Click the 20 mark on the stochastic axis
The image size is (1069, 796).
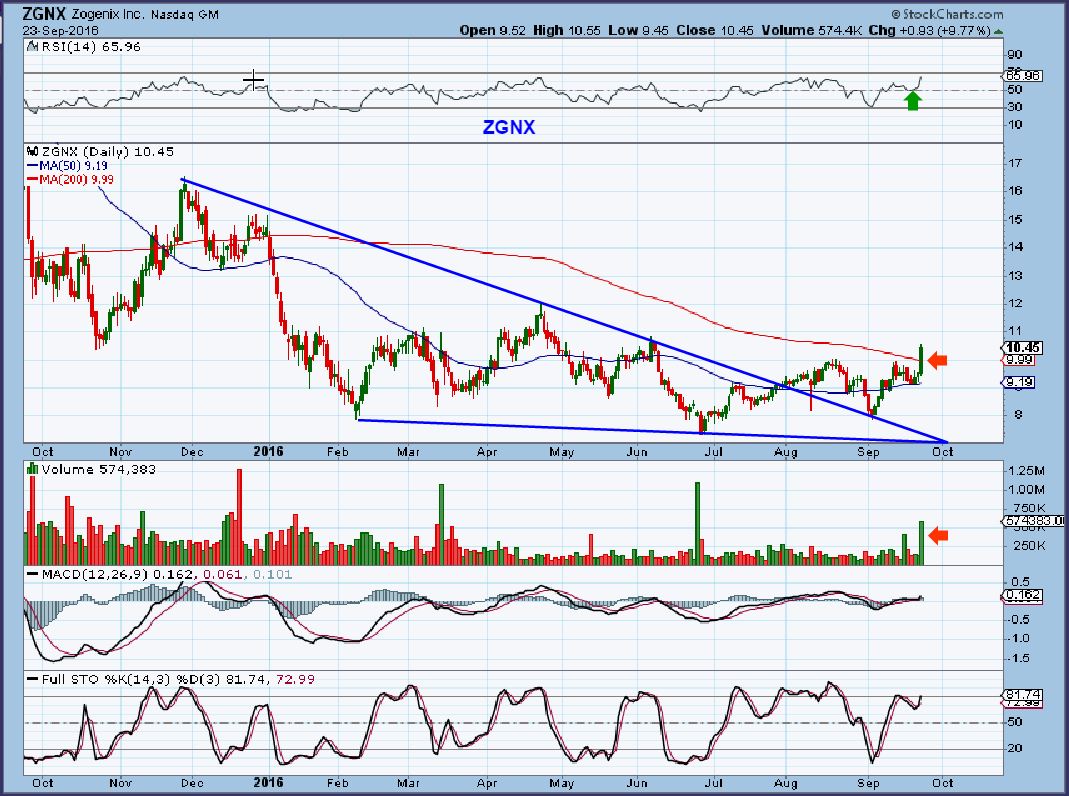(x=1015, y=748)
